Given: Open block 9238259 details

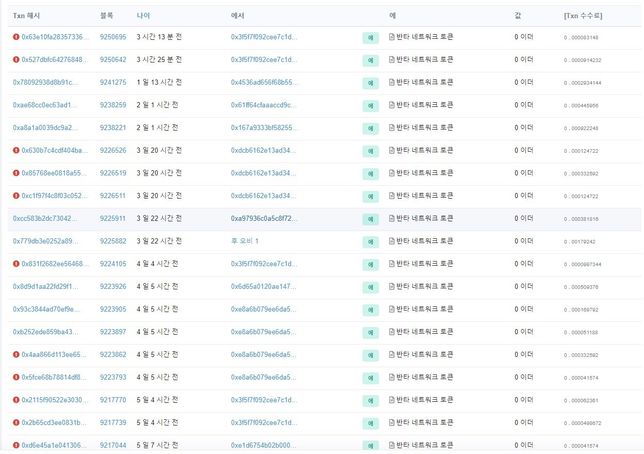Looking at the screenshot, I should (x=112, y=105).
